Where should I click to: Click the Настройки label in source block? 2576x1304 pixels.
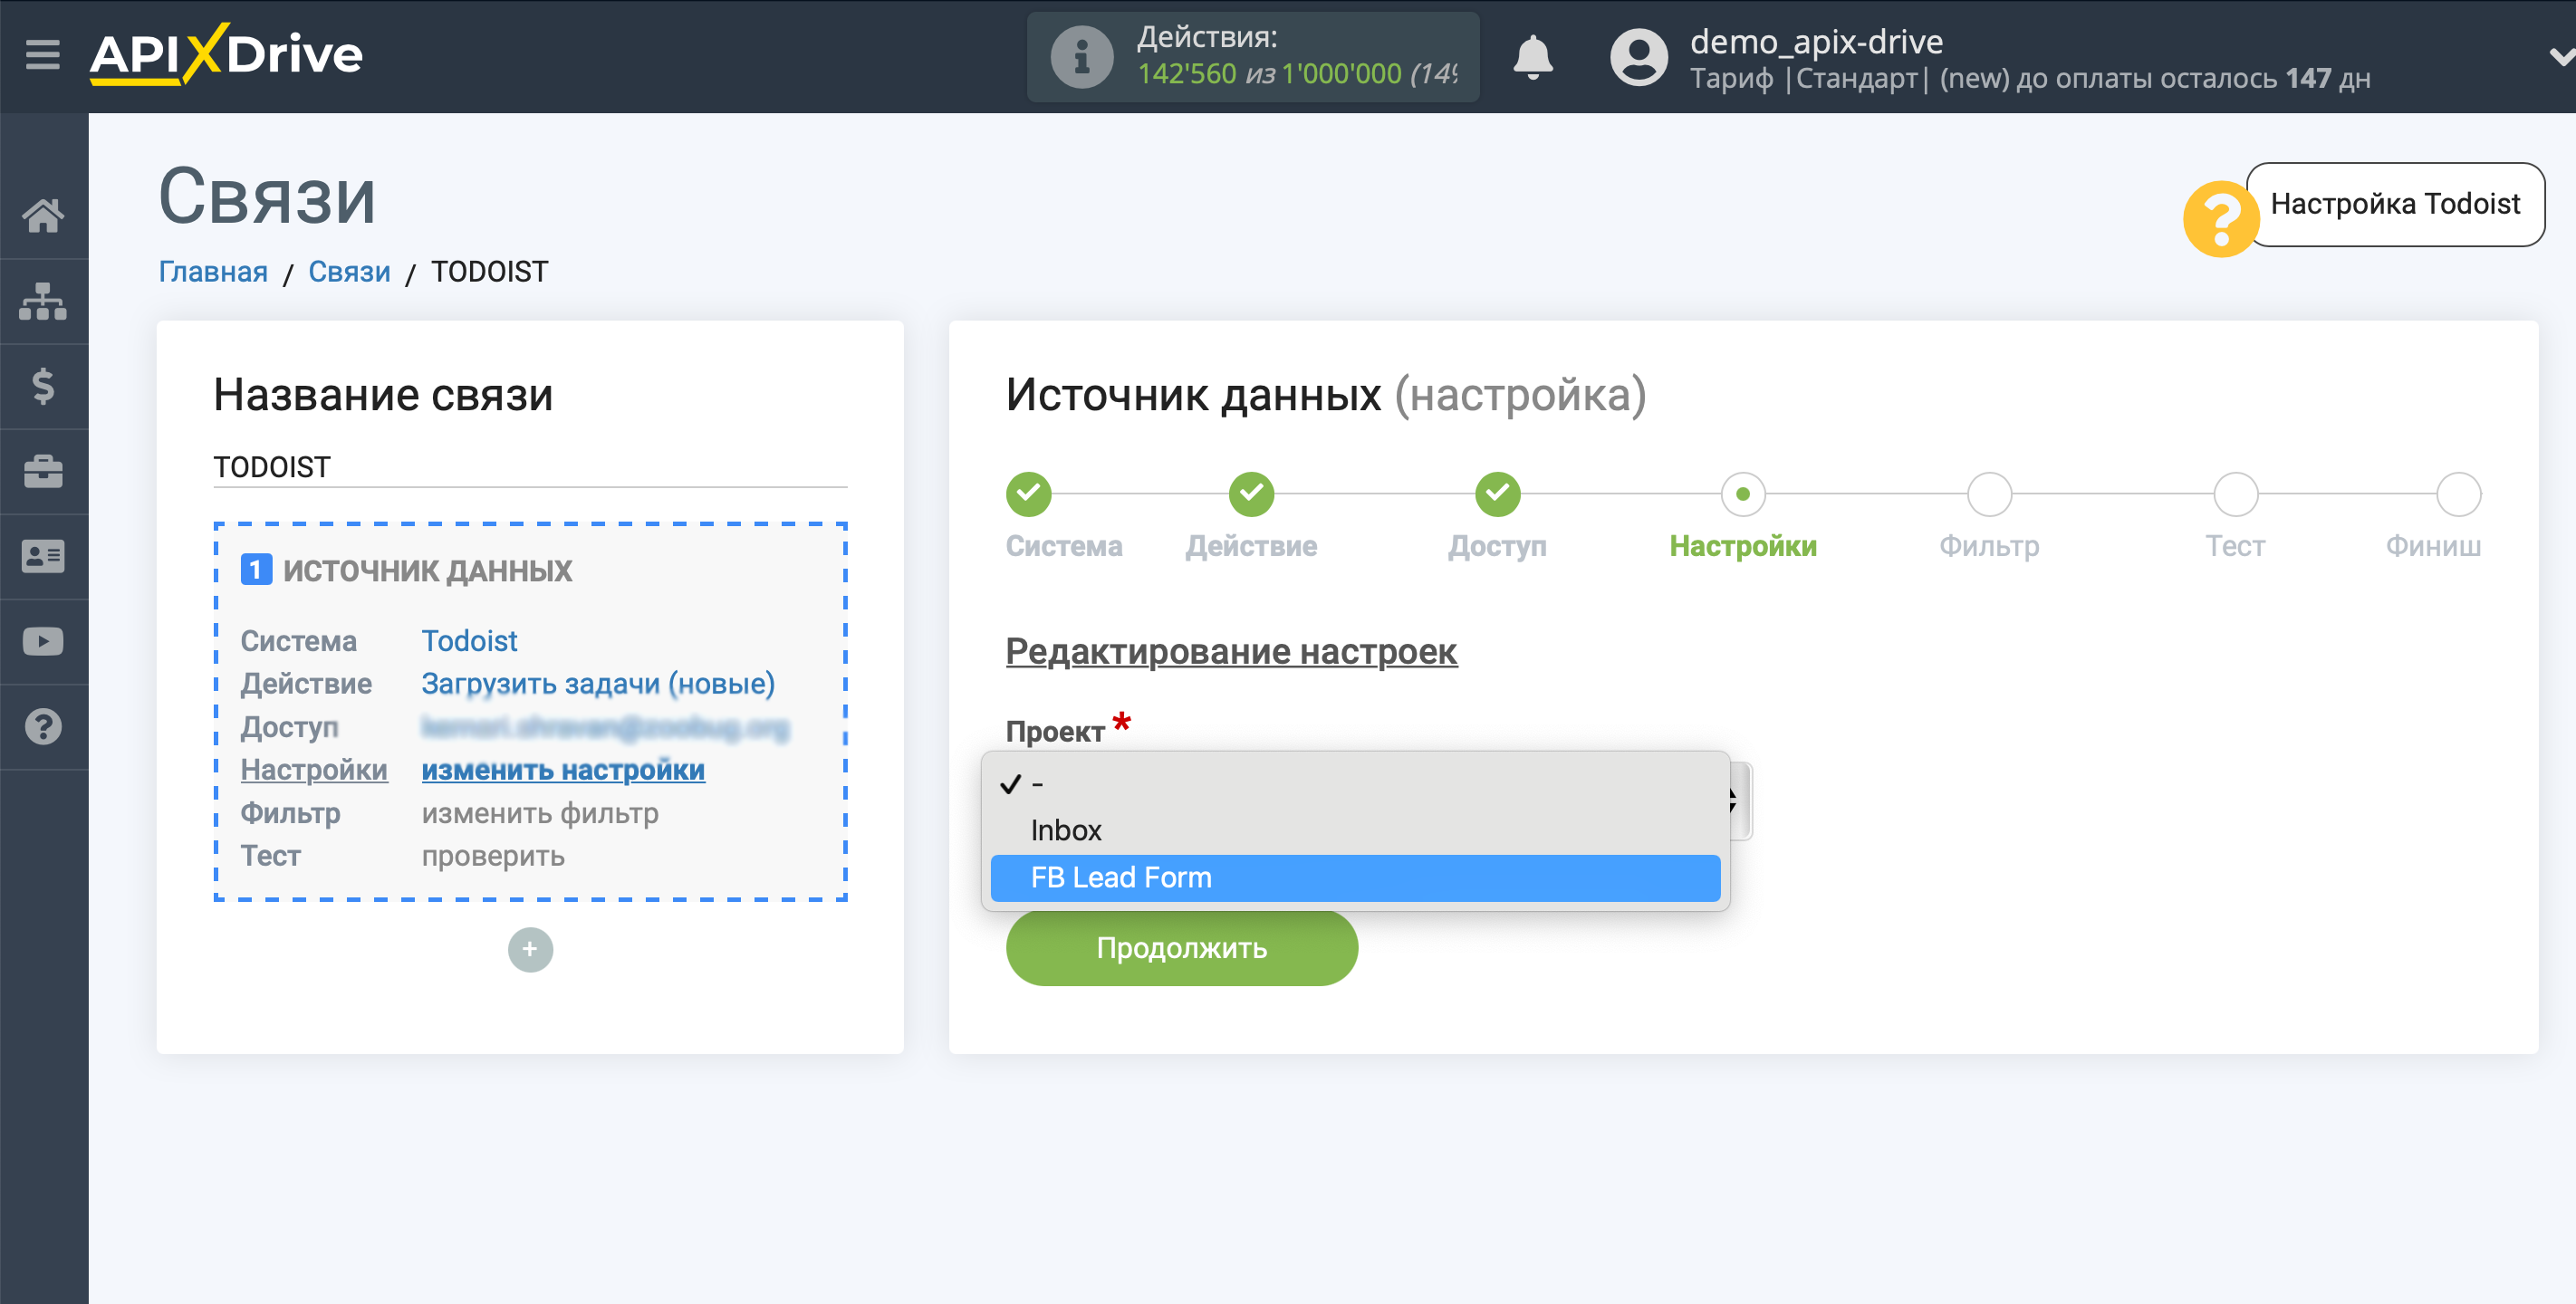pos(314,770)
